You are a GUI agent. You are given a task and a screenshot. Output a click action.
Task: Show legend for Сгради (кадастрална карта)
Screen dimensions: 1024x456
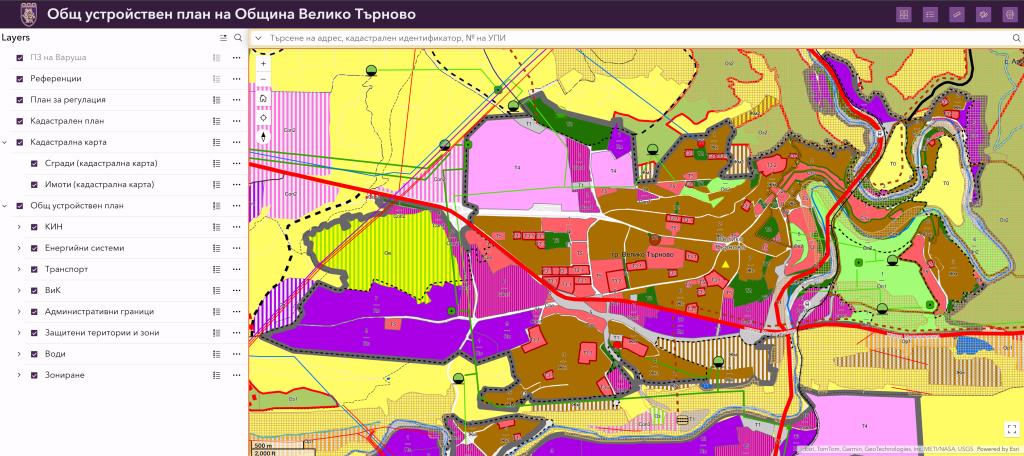[x=217, y=163]
